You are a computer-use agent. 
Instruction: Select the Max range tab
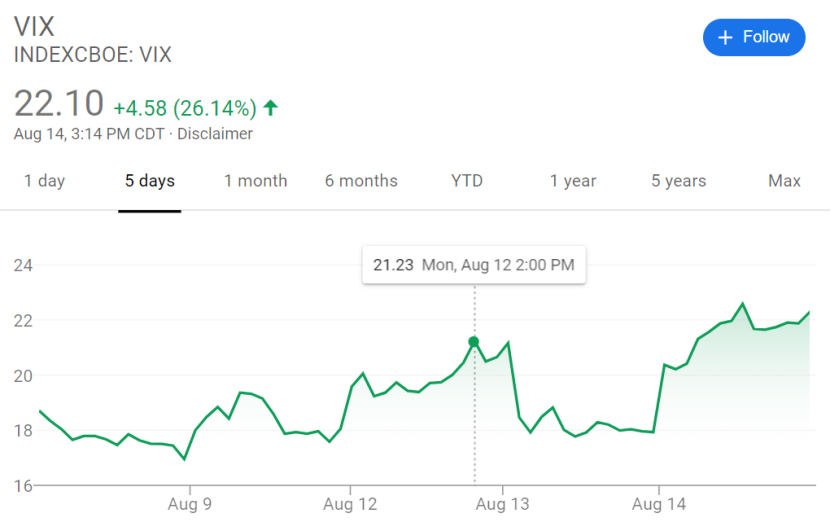tap(785, 181)
